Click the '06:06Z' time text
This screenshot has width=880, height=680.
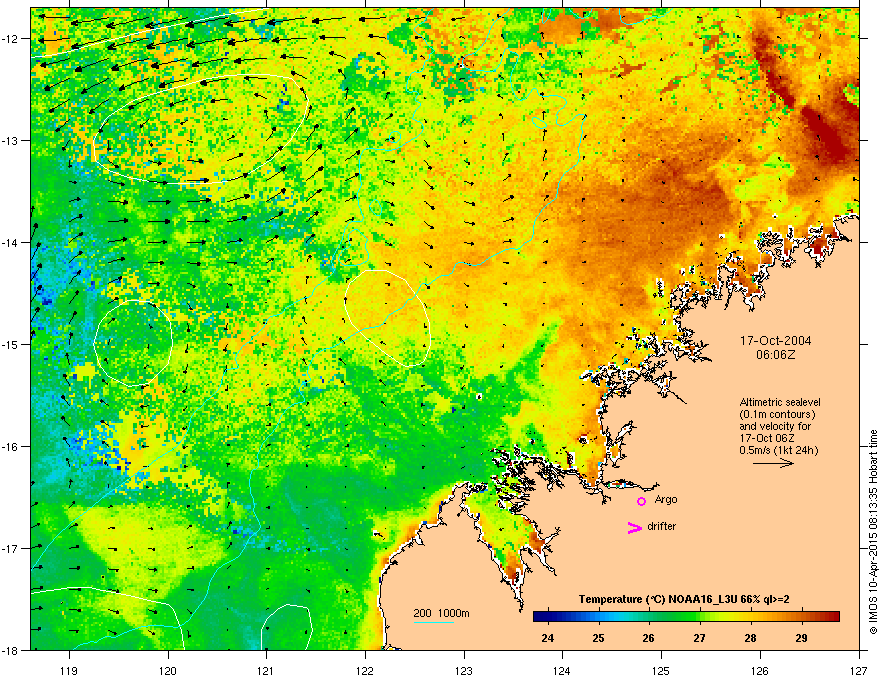pyautogui.click(x=776, y=355)
